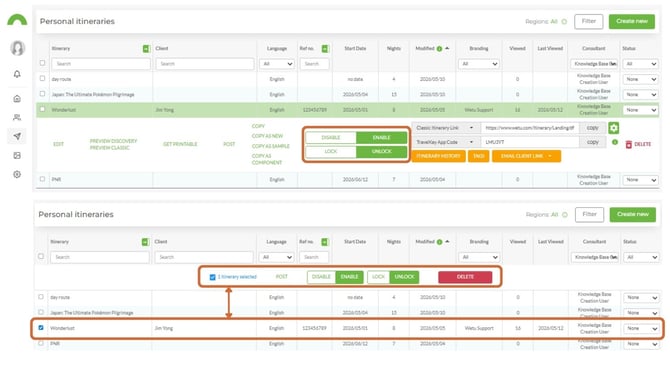
Task: Toggle the select-all checkbox in lower panel filter row
Action: click(x=41, y=256)
